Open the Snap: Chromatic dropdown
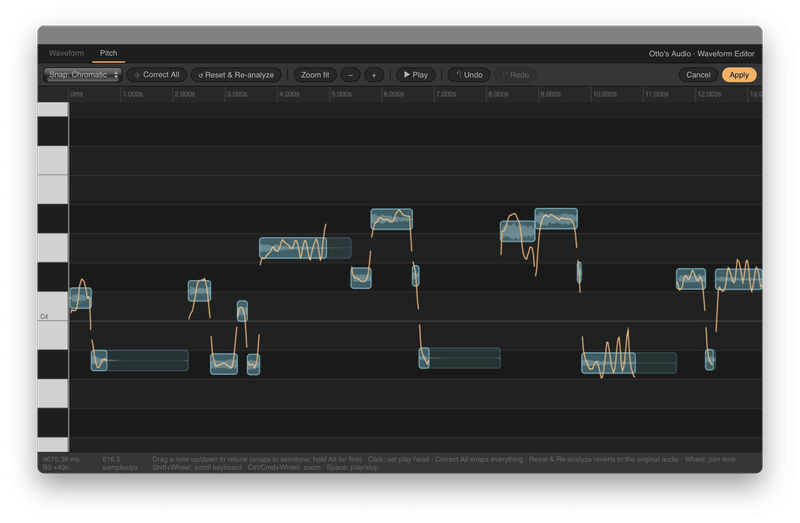The width and height of the screenshot is (800, 523). pos(83,74)
